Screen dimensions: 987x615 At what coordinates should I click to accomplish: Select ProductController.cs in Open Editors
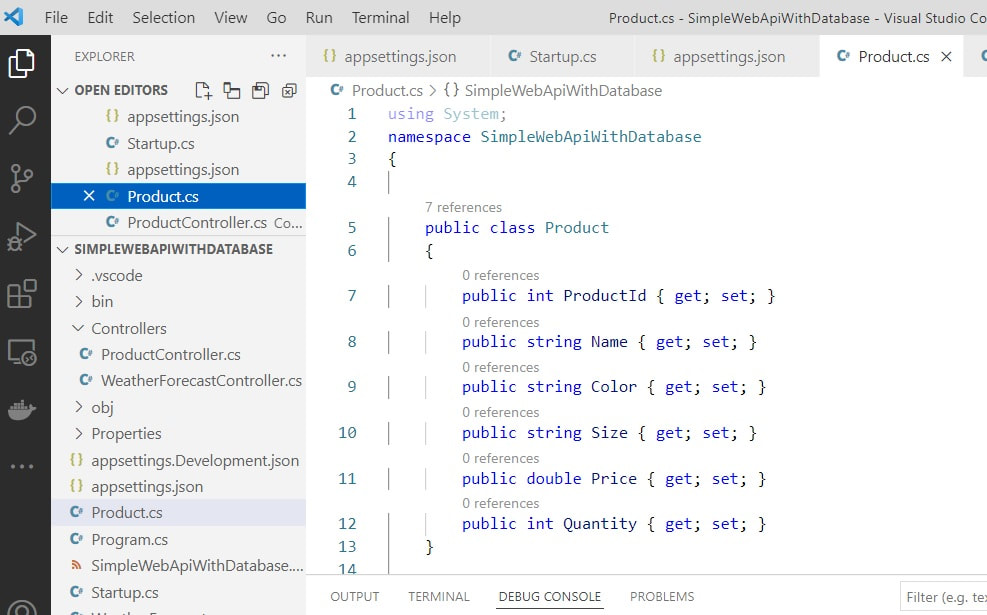(196, 222)
